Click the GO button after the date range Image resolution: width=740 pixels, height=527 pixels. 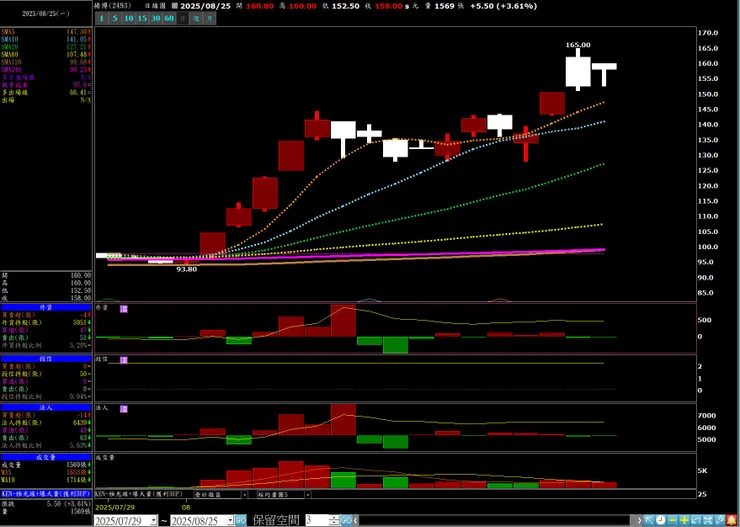coord(240,520)
